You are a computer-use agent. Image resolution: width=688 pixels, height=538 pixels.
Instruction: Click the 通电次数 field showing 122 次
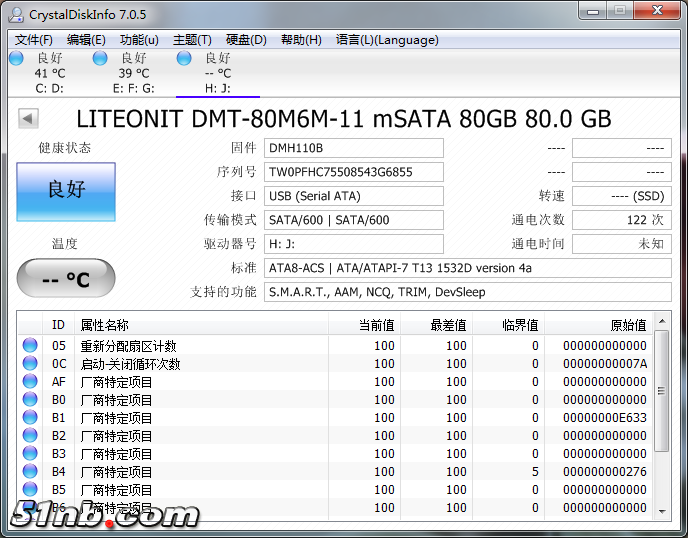(622, 220)
